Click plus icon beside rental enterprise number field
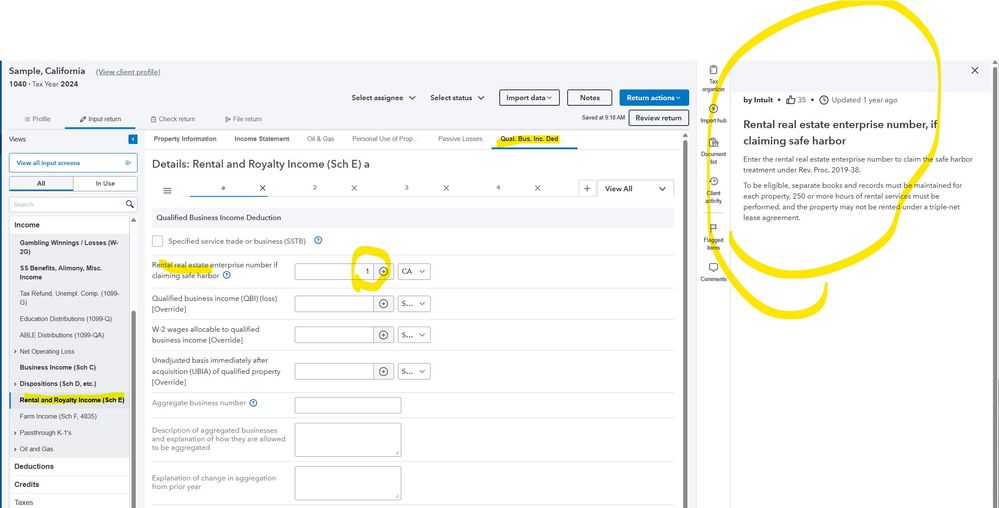Screen dimensions: 999x508 (x=383, y=272)
